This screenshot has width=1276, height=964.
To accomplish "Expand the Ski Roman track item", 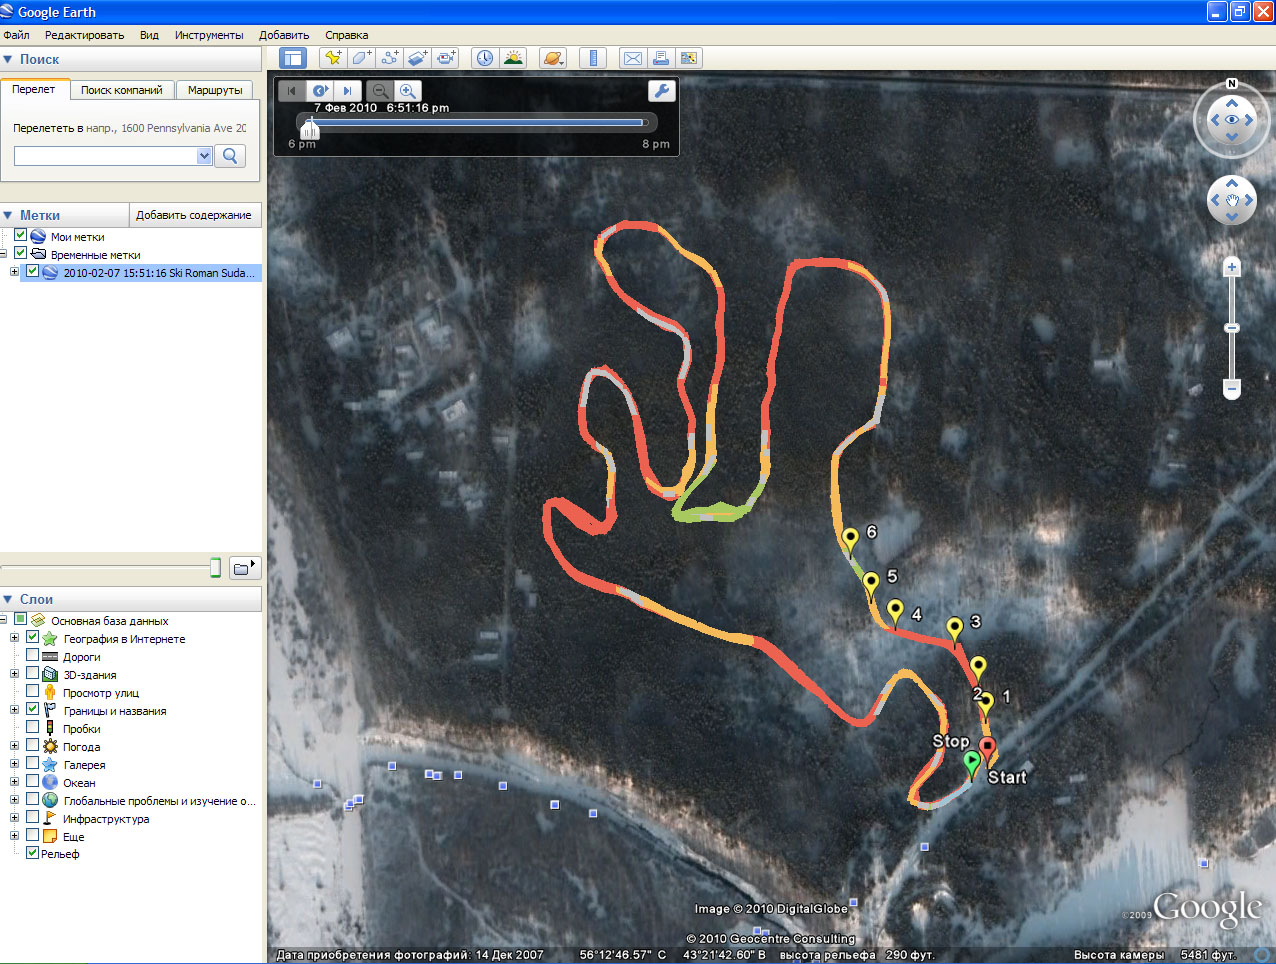I will (14, 272).
